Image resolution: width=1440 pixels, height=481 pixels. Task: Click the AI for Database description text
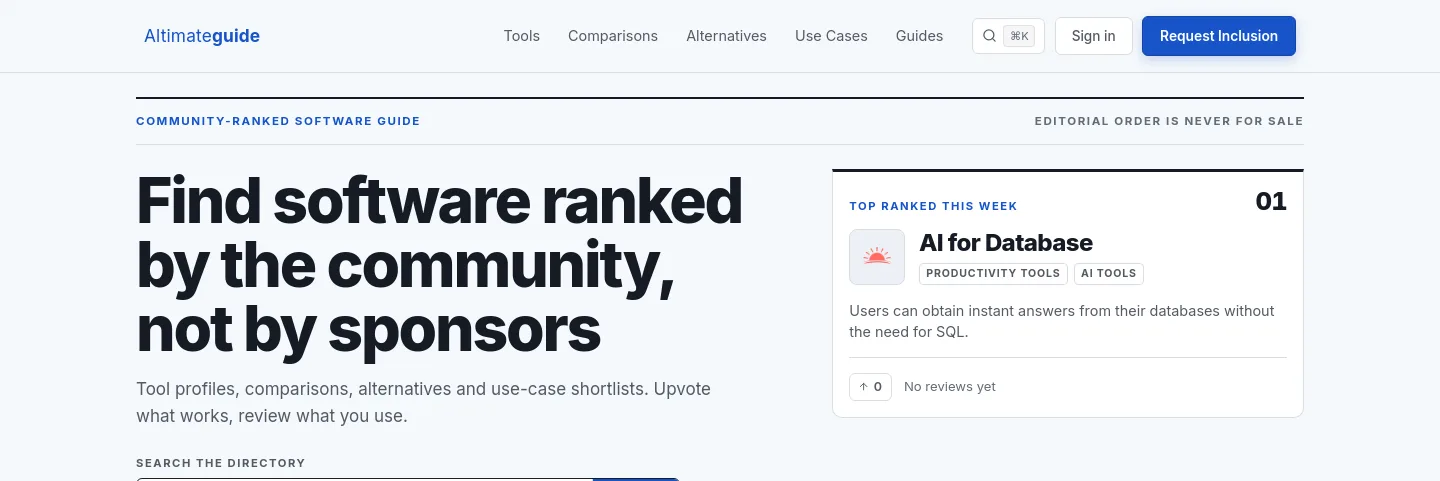(1062, 321)
